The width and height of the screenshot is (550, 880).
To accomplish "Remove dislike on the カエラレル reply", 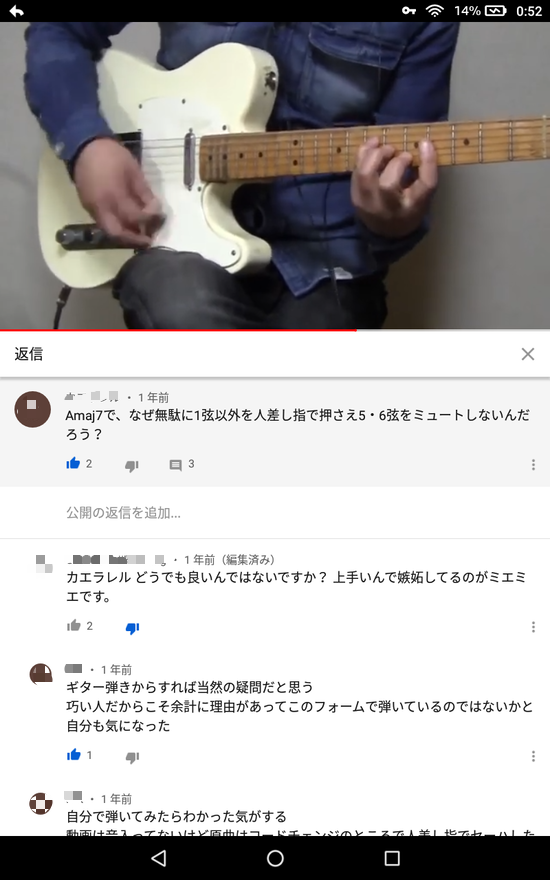I will click(x=132, y=627).
